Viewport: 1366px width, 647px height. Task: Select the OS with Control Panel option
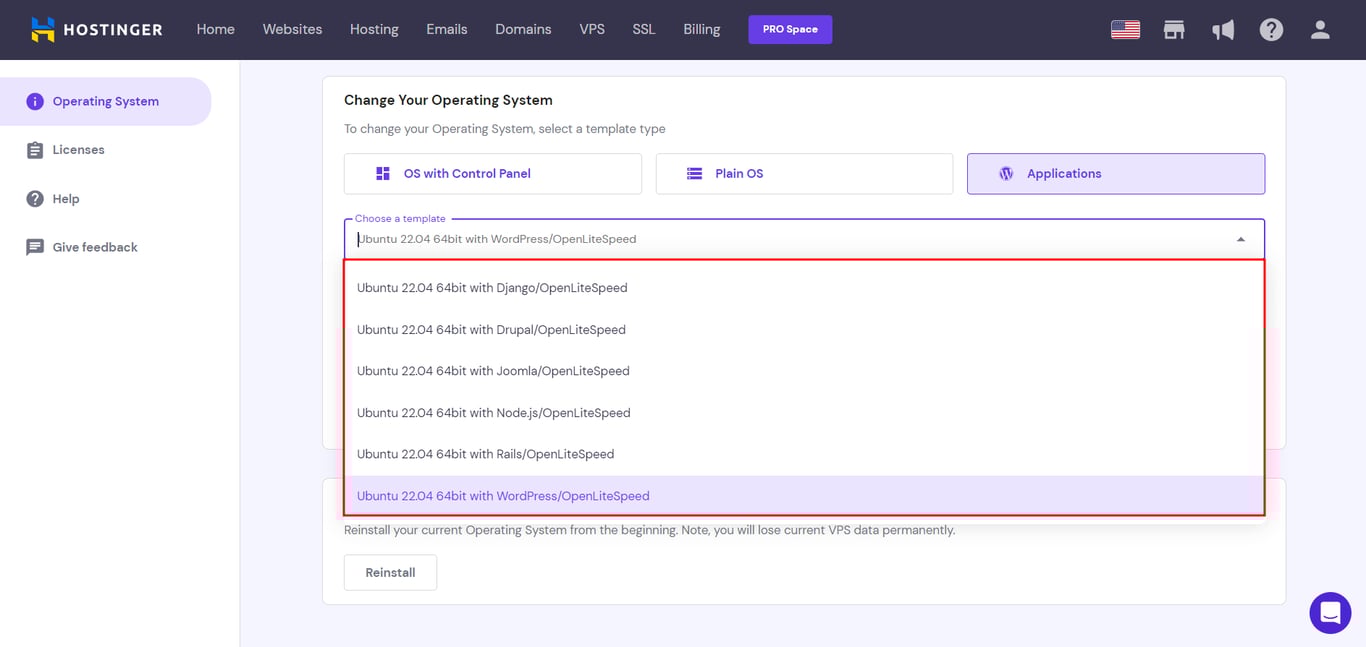tap(492, 173)
